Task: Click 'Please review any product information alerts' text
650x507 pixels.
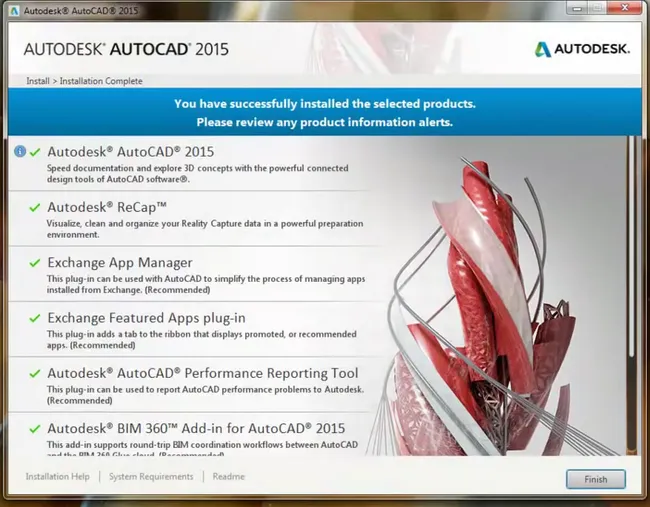Action: [325, 122]
